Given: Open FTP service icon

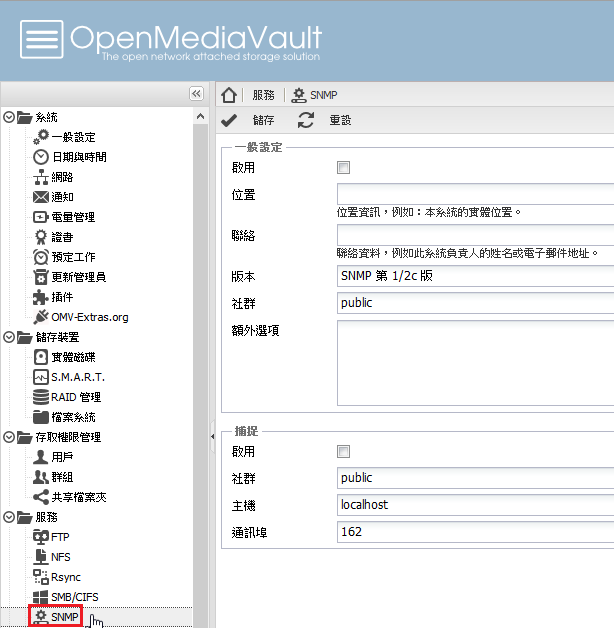Looking at the screenshot, I should tap(41, 537).
